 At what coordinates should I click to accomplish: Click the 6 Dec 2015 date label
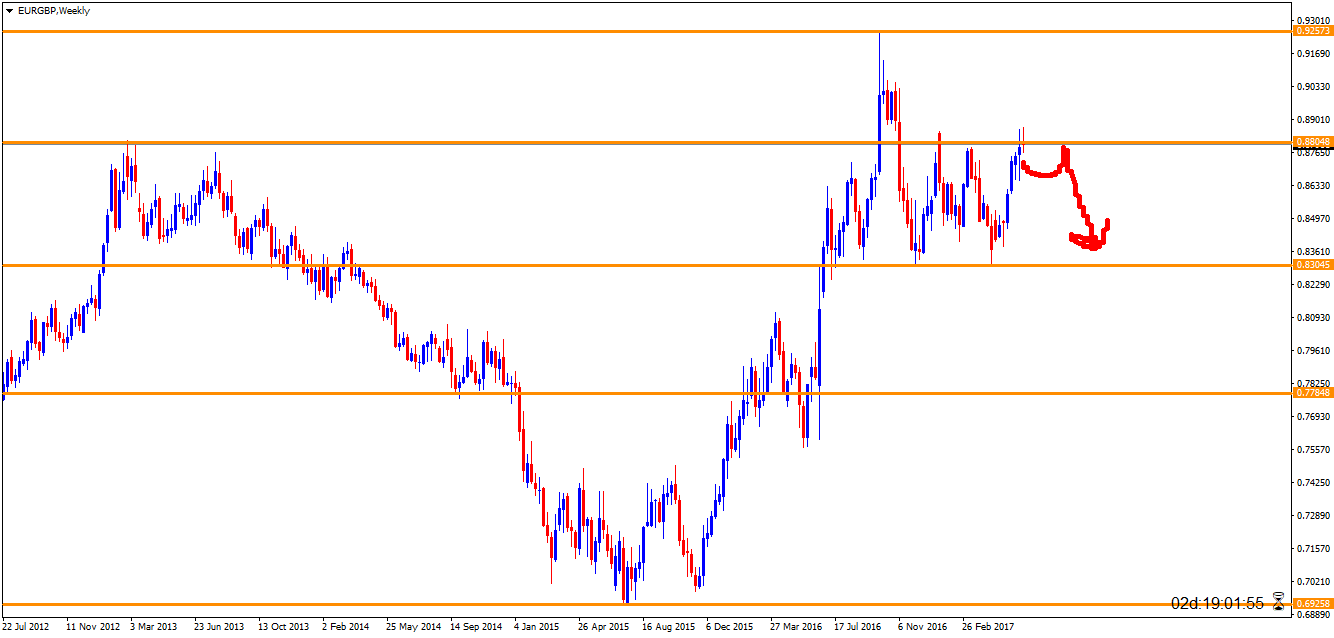click(729, 627)
